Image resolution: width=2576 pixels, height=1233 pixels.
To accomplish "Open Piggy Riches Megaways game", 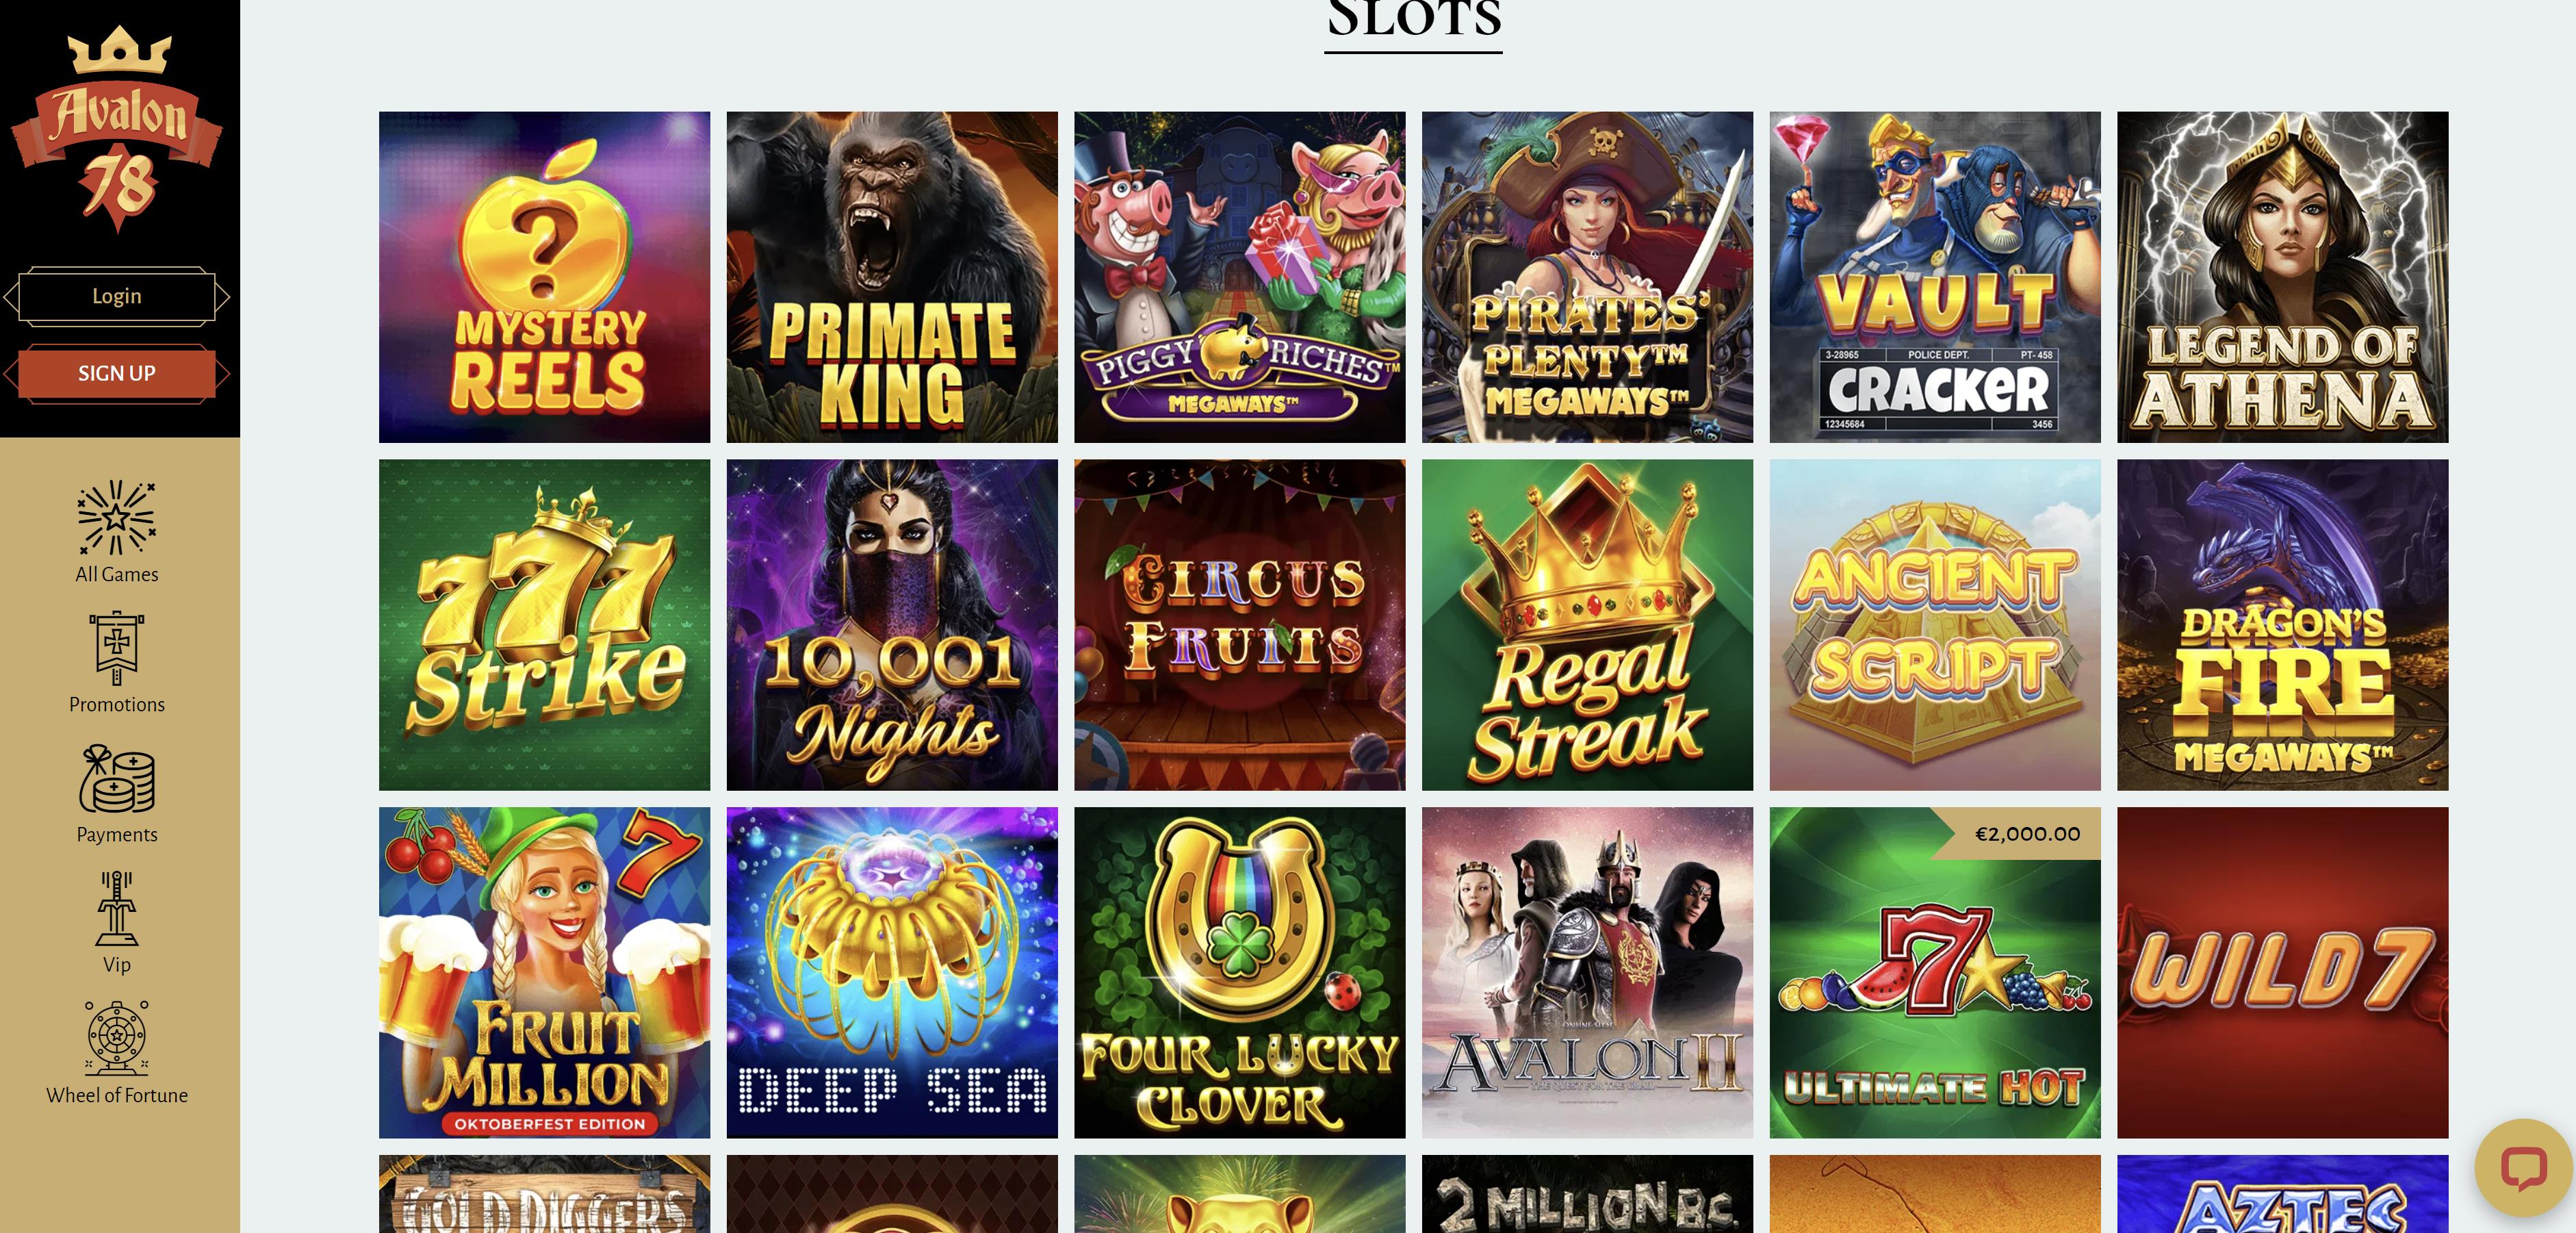I will [1240, 277].
